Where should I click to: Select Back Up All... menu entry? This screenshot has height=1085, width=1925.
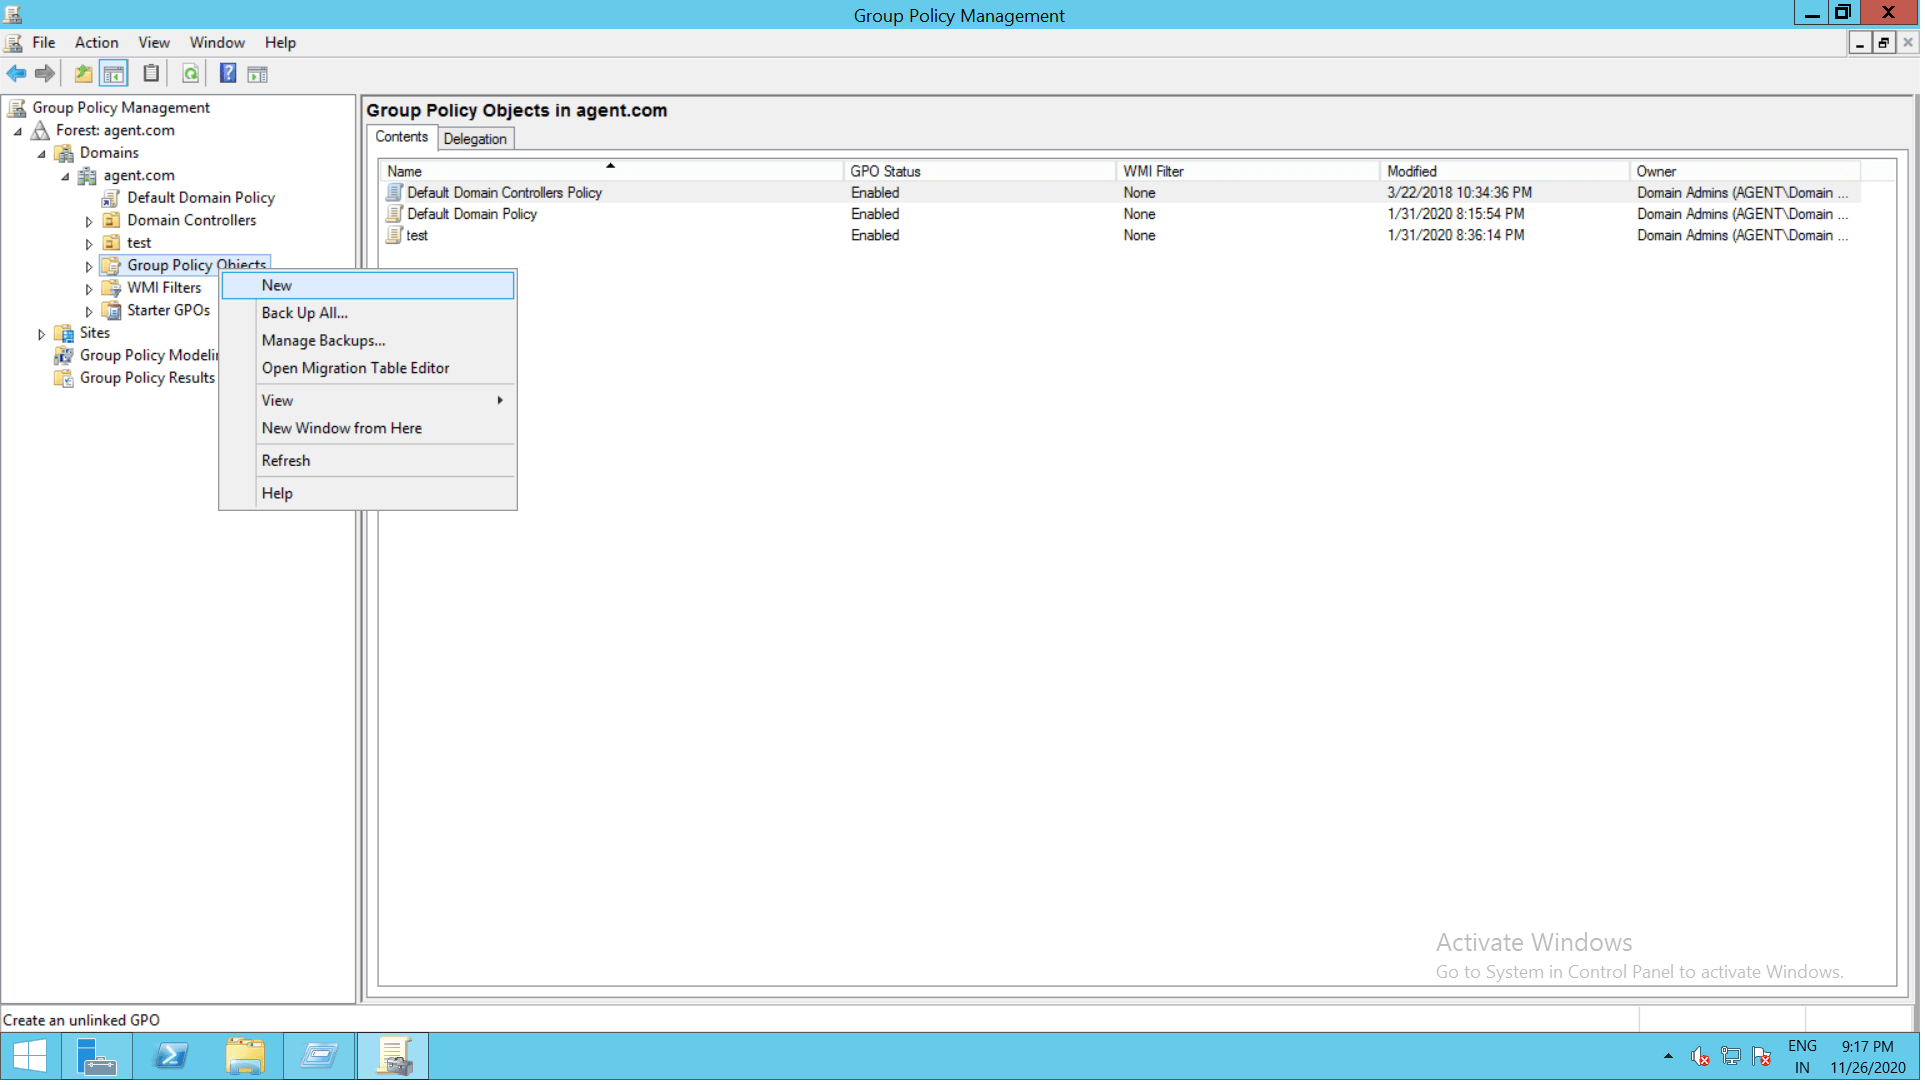click(x=305, y=314)
